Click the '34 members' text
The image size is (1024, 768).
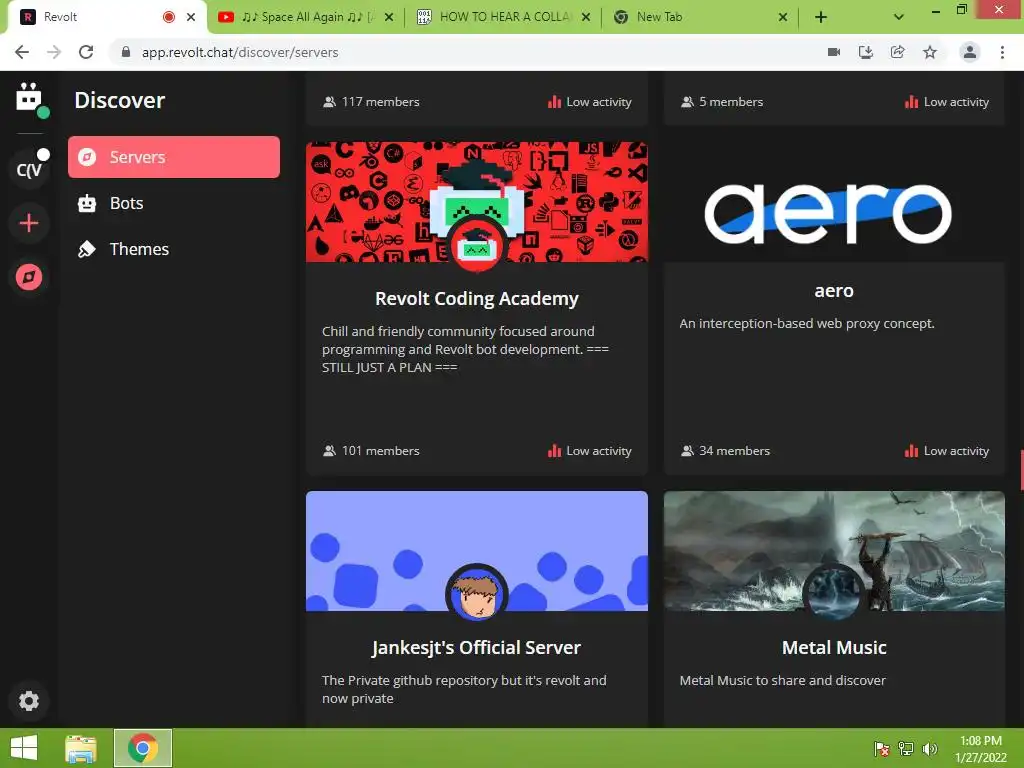[734, 451]
